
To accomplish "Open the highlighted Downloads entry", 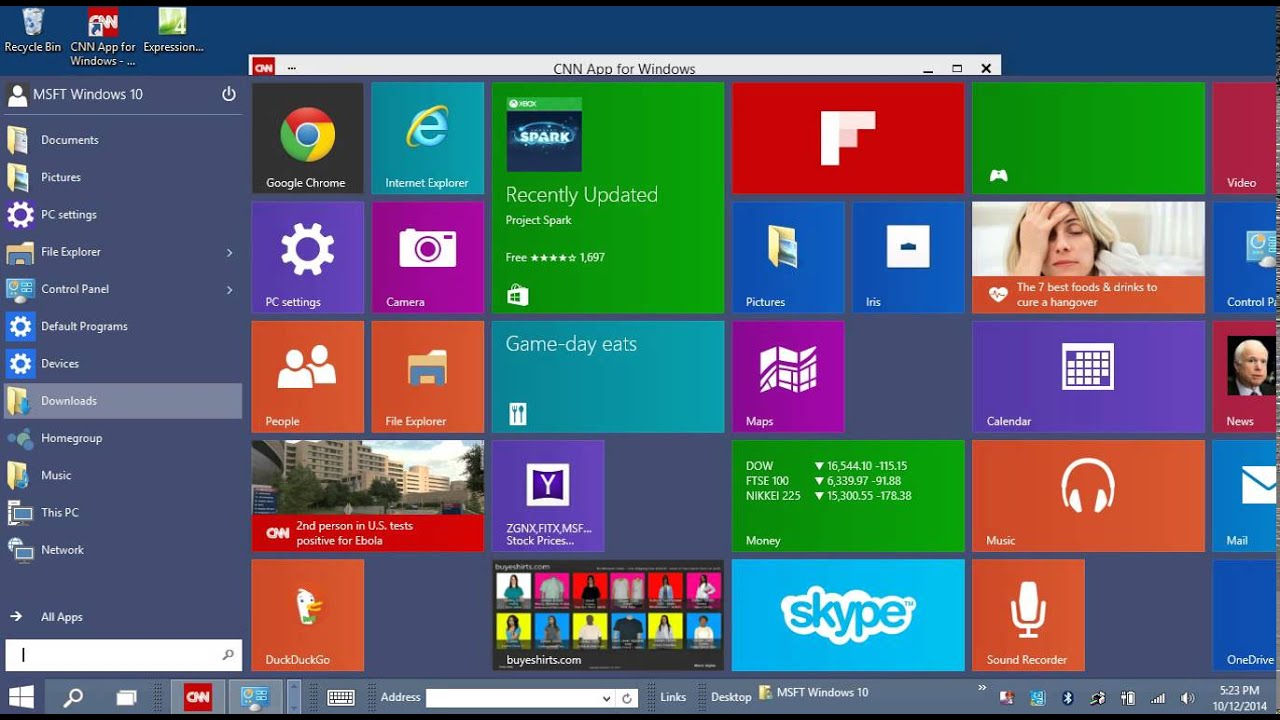I will [123, 401].
